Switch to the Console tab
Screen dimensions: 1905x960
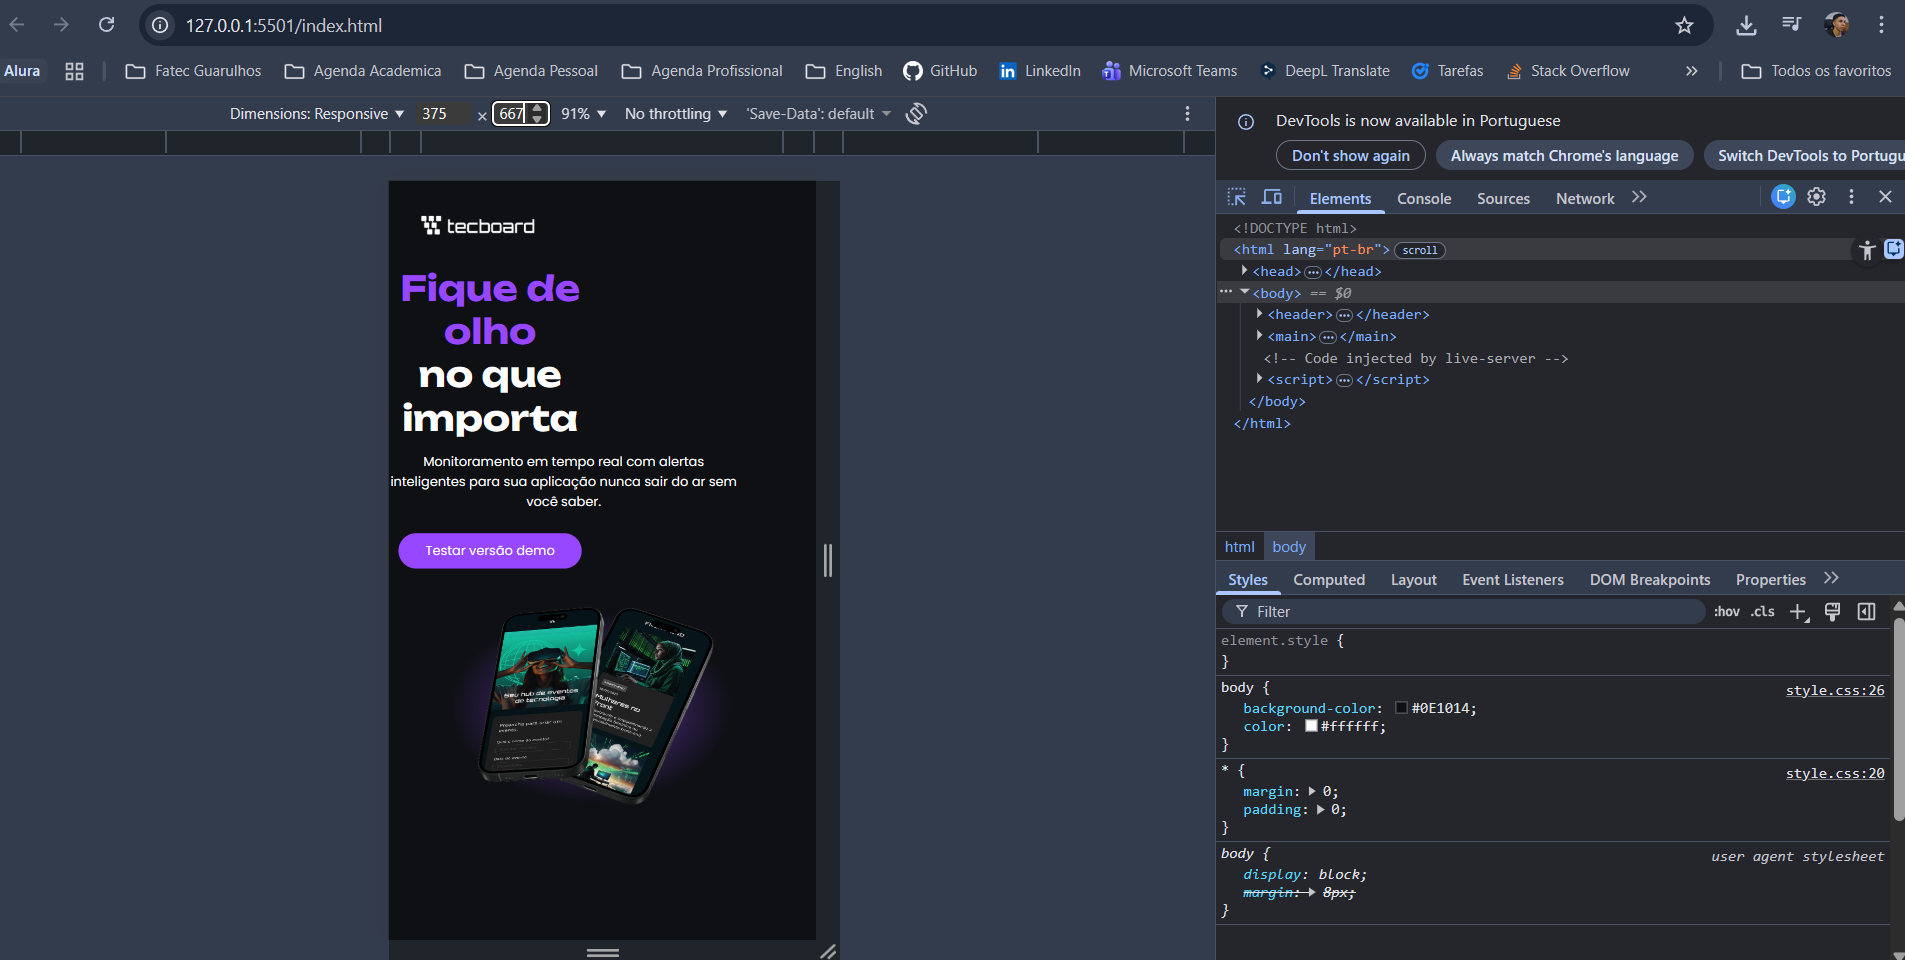tap(1423, 198)
